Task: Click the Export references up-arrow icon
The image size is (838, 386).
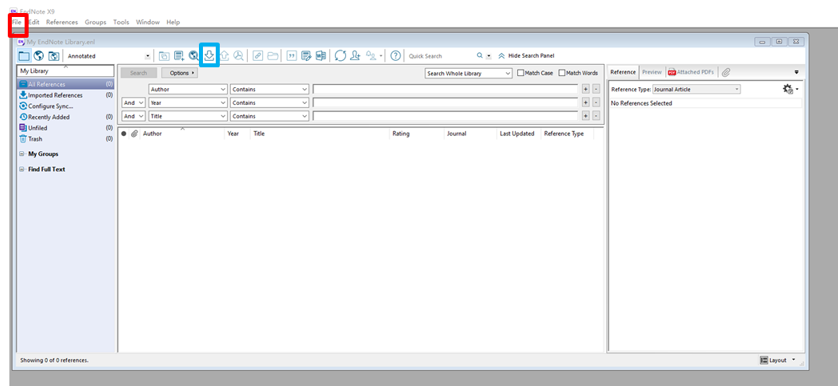Action: 224,56
